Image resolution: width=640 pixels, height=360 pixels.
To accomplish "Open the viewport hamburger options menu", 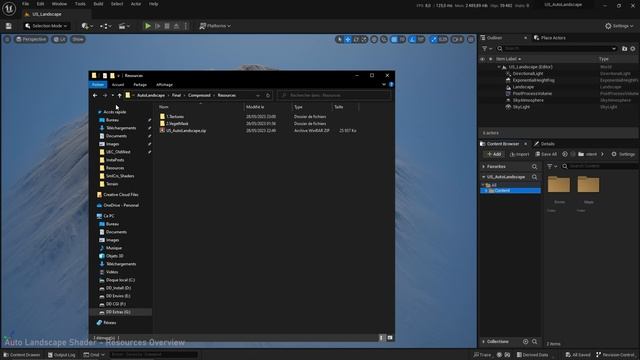I will pos(7,40).
